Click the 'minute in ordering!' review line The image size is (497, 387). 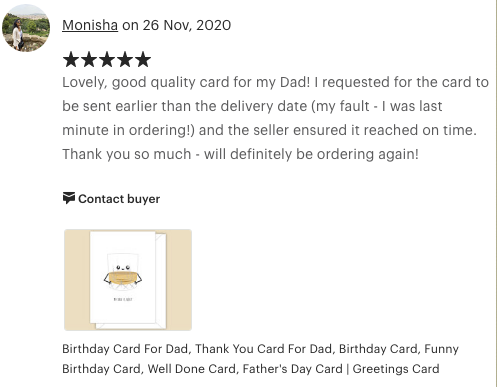269,130
